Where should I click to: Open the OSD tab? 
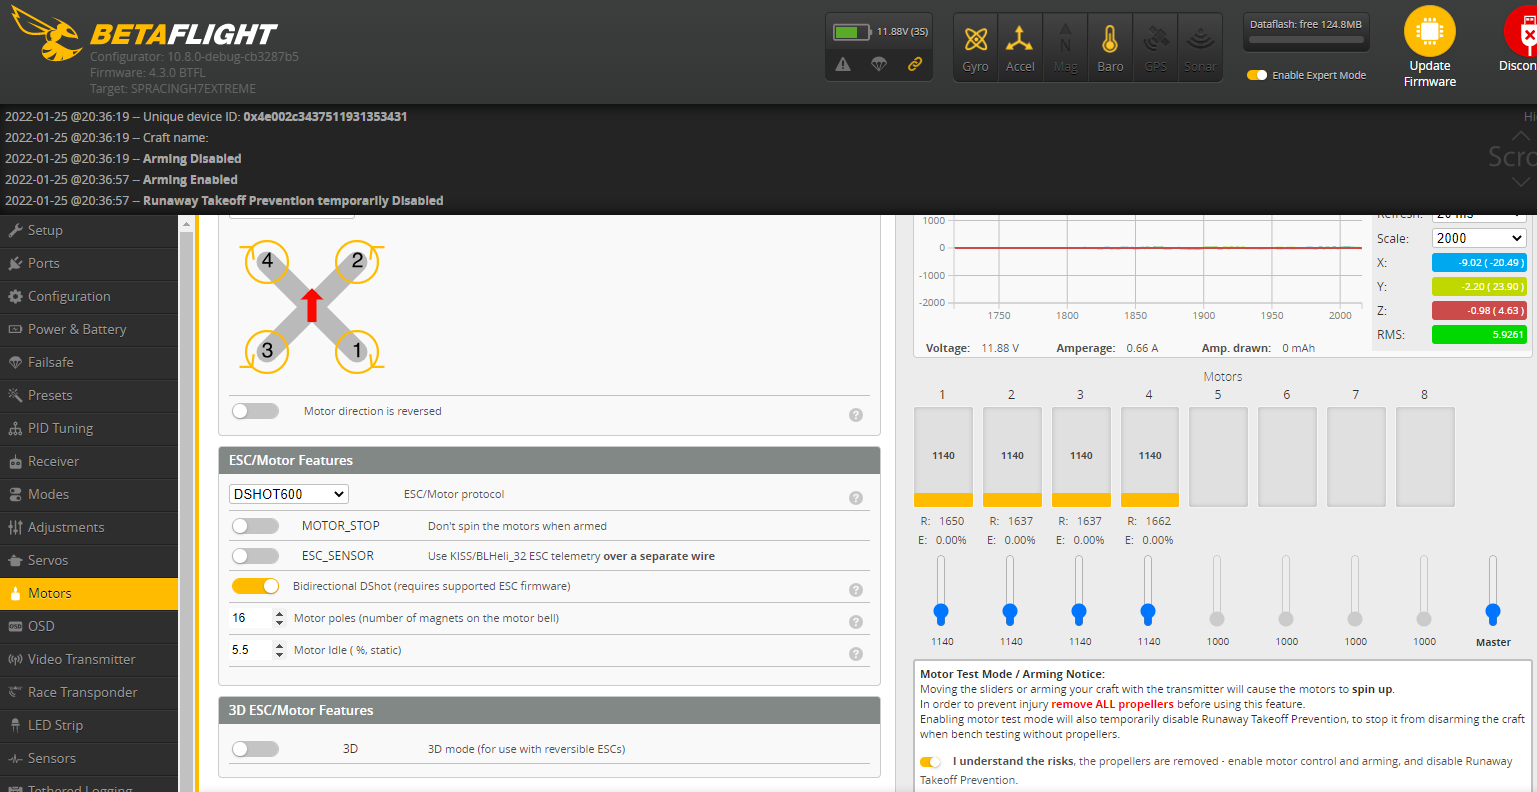click(89, 626)
